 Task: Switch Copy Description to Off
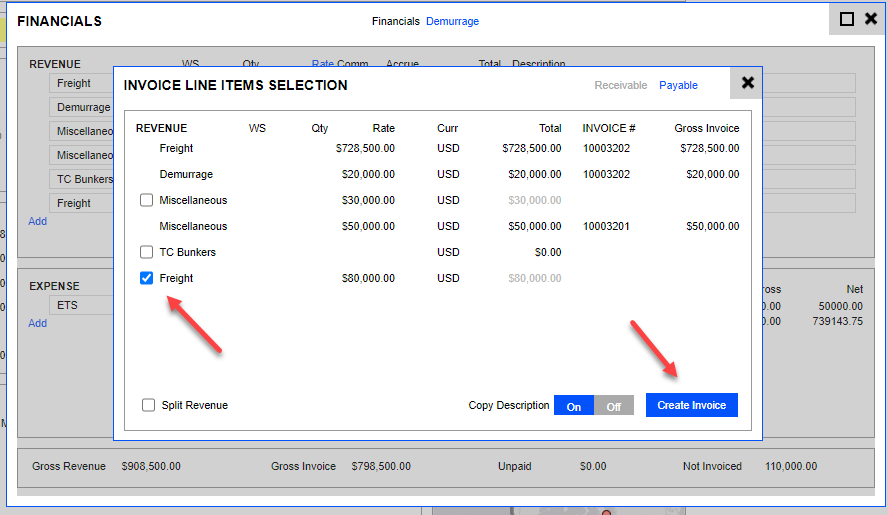(614, 406)
